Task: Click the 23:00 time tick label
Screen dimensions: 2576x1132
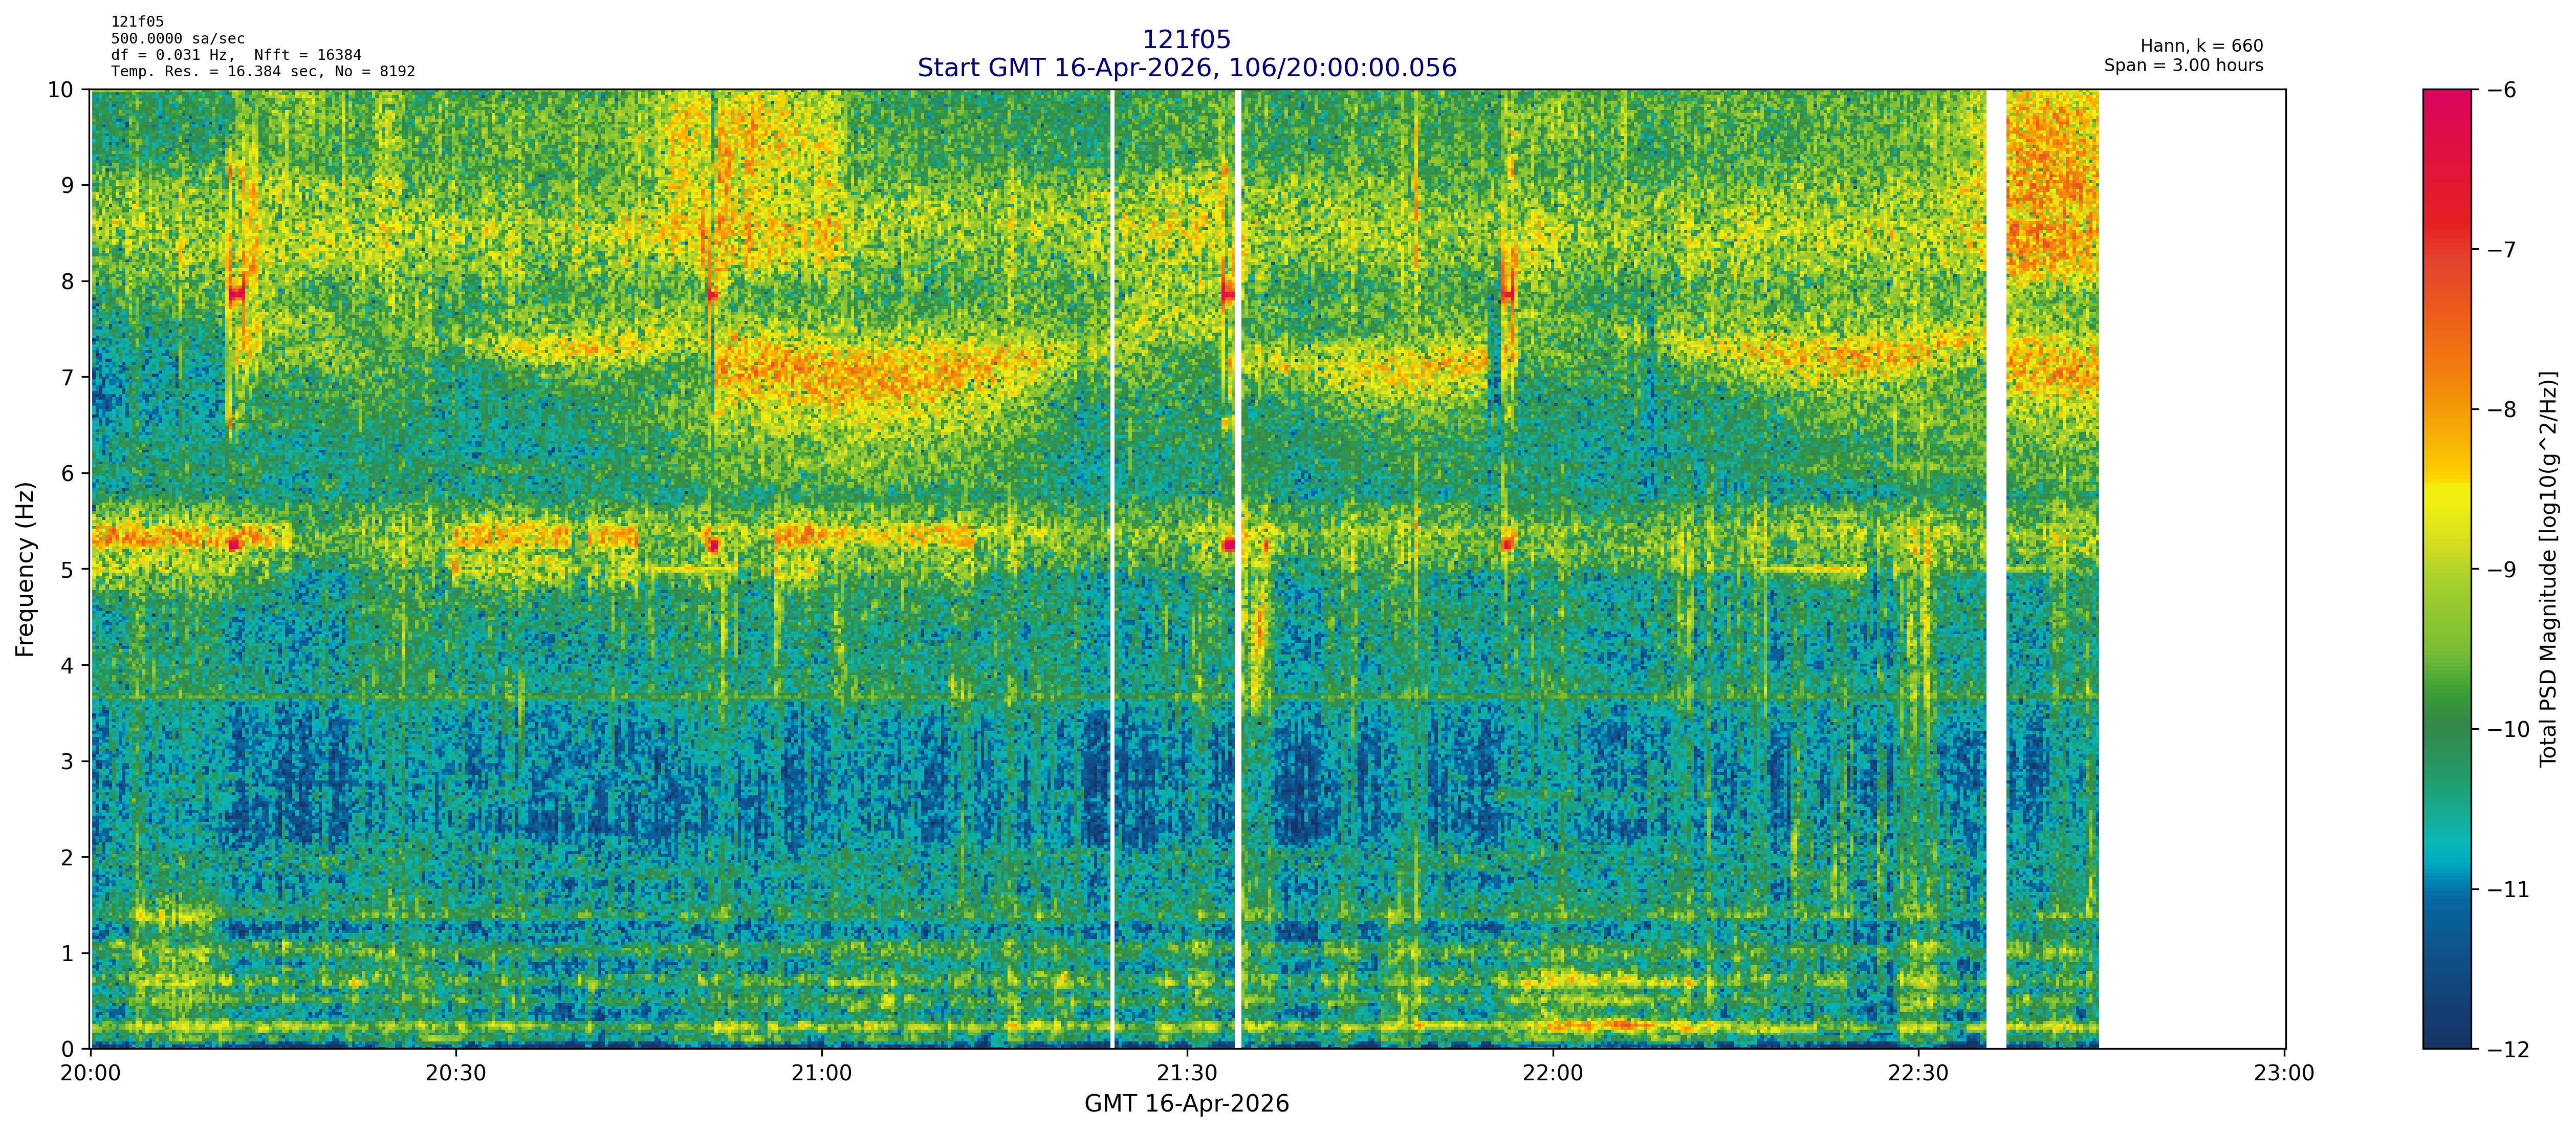Action: (x=2284, y=1074)
